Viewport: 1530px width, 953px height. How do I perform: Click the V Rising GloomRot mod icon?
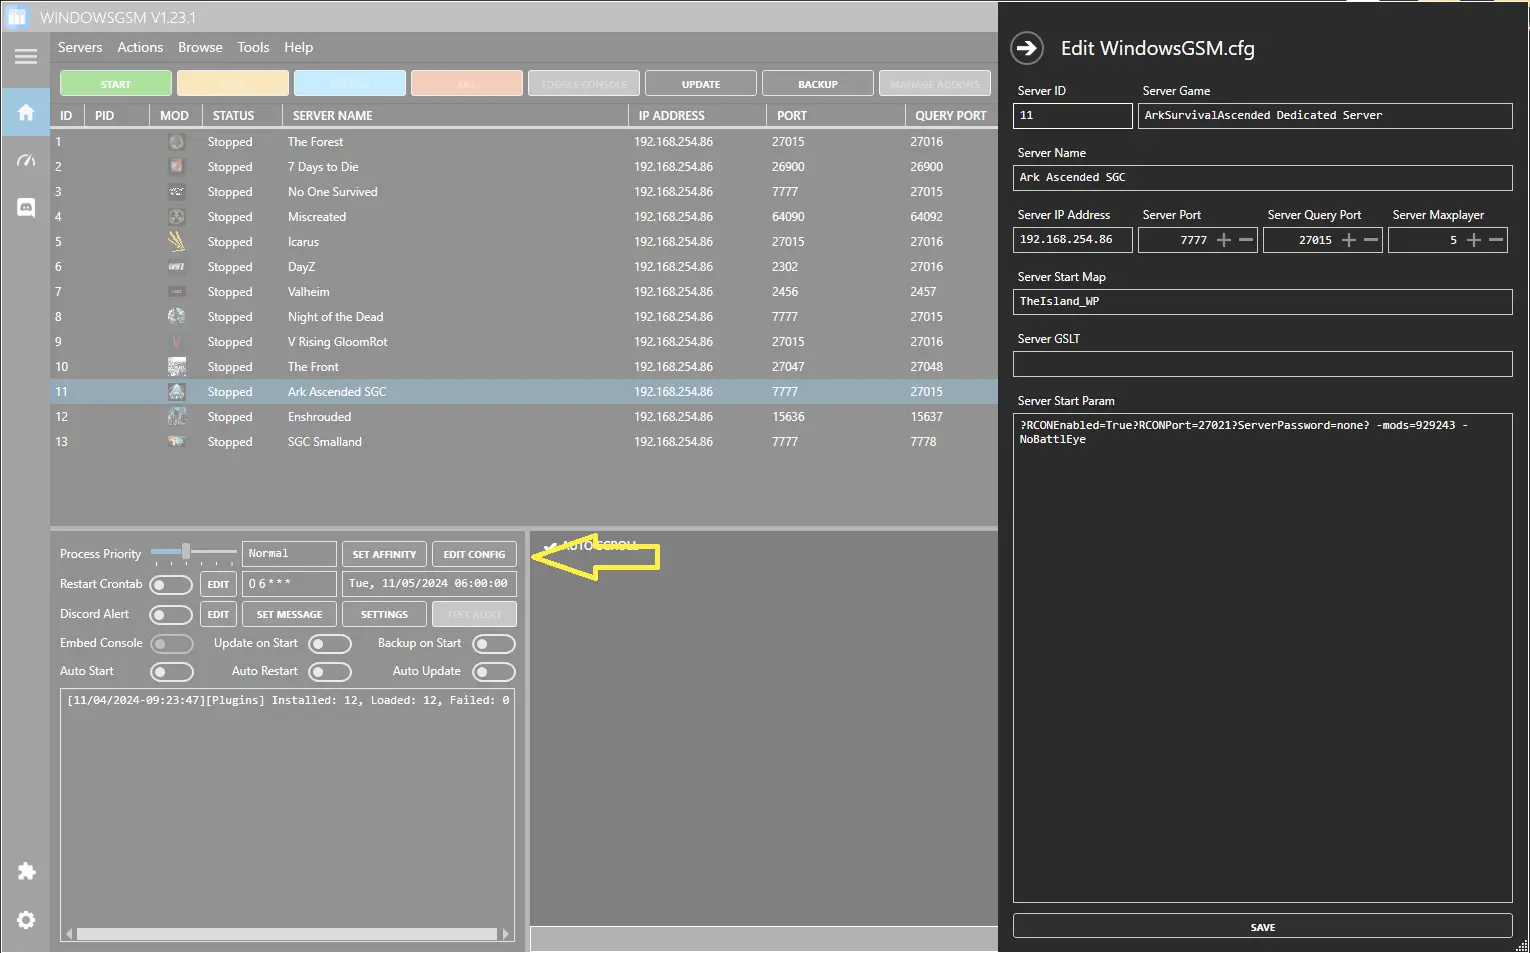coord(176,342)
